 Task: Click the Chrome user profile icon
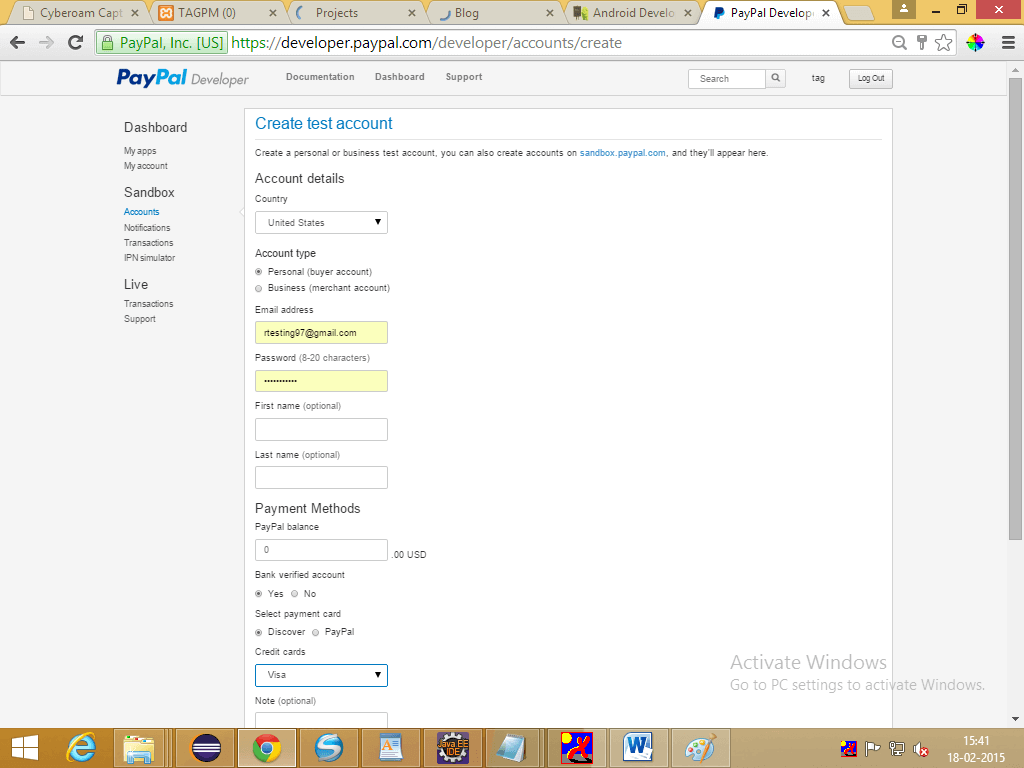[x=904, y=9]
